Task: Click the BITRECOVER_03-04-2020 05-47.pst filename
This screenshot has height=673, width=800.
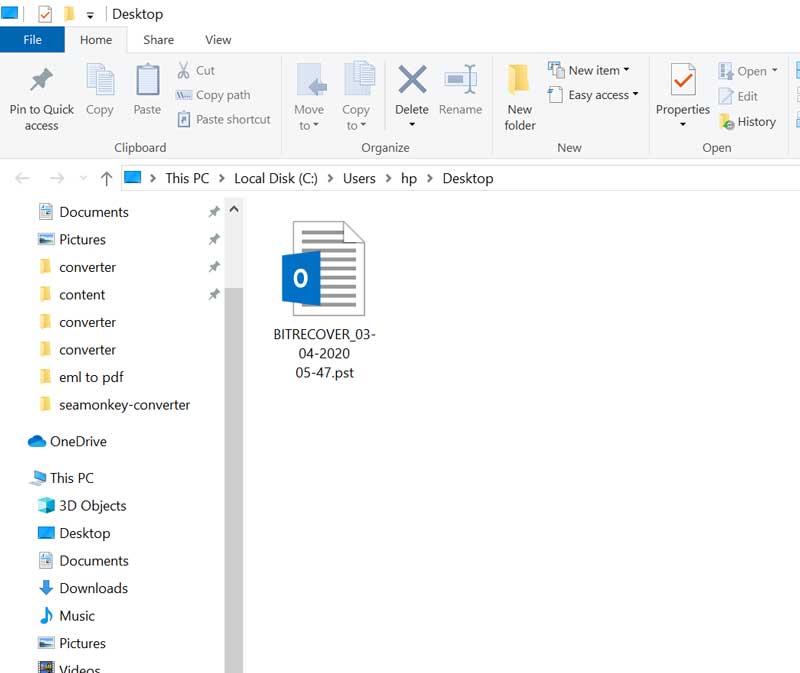Action: tap(324, 353)
